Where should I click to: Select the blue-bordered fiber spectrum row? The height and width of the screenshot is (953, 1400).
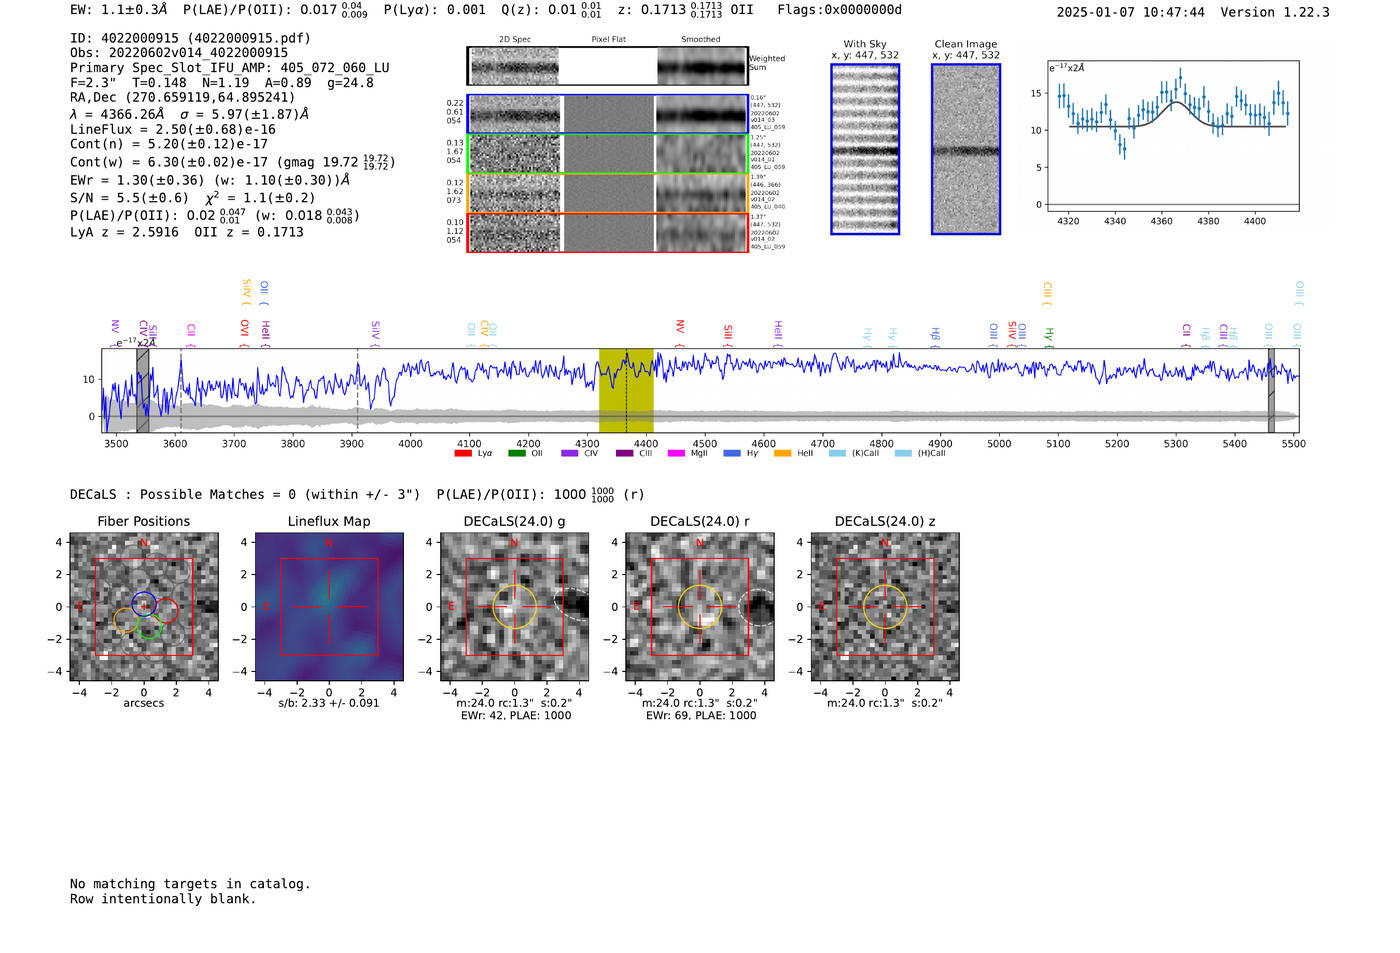pyautogui.click(x=608, y=114)
